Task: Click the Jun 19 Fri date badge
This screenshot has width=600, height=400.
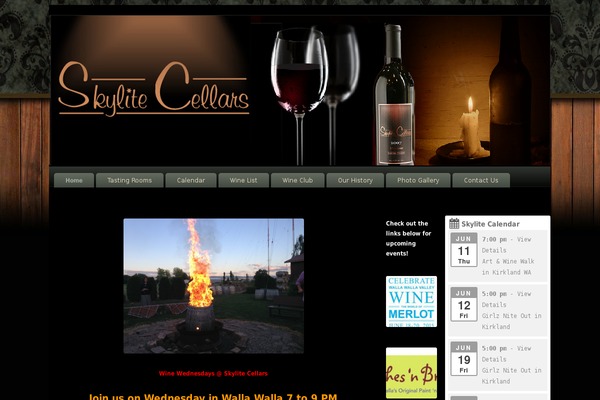Action: (464, 359)
